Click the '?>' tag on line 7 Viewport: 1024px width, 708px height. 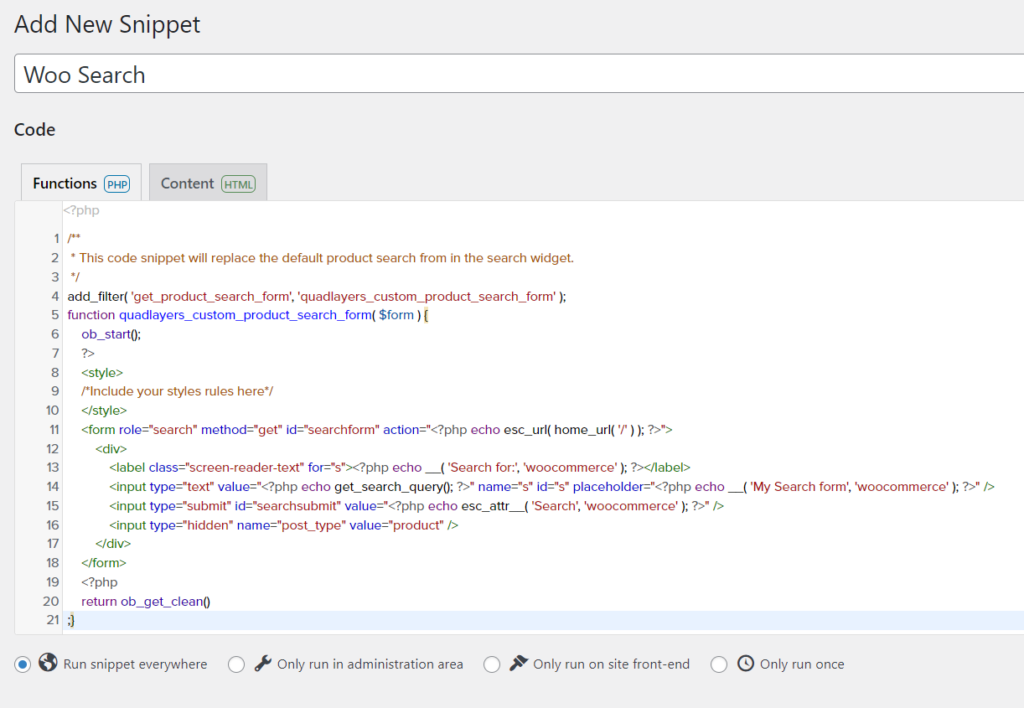point(88,353)
